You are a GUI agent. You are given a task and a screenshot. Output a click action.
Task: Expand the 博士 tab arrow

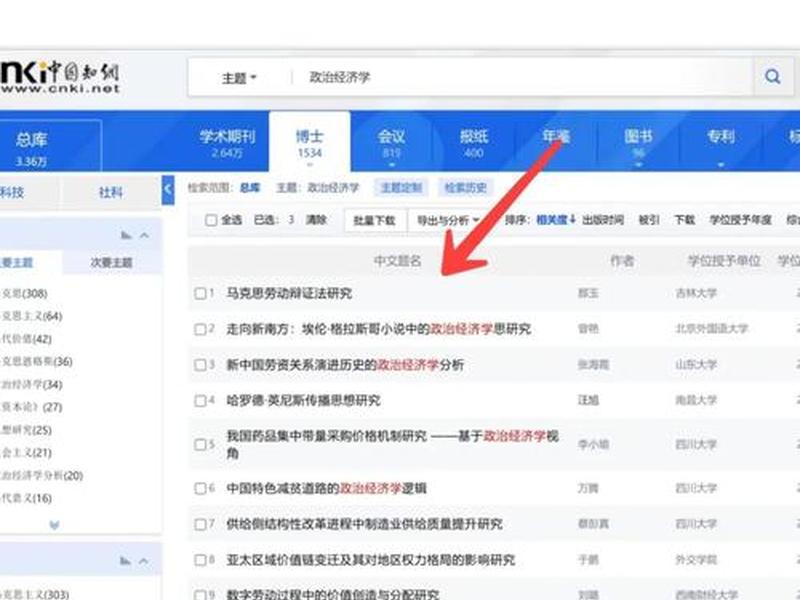310,165
